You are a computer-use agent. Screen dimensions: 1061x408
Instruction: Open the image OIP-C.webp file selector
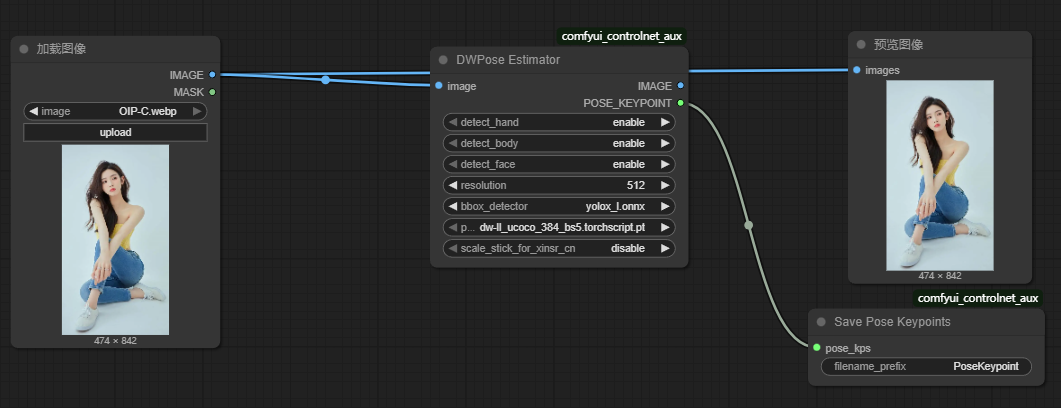coord(115,111)
